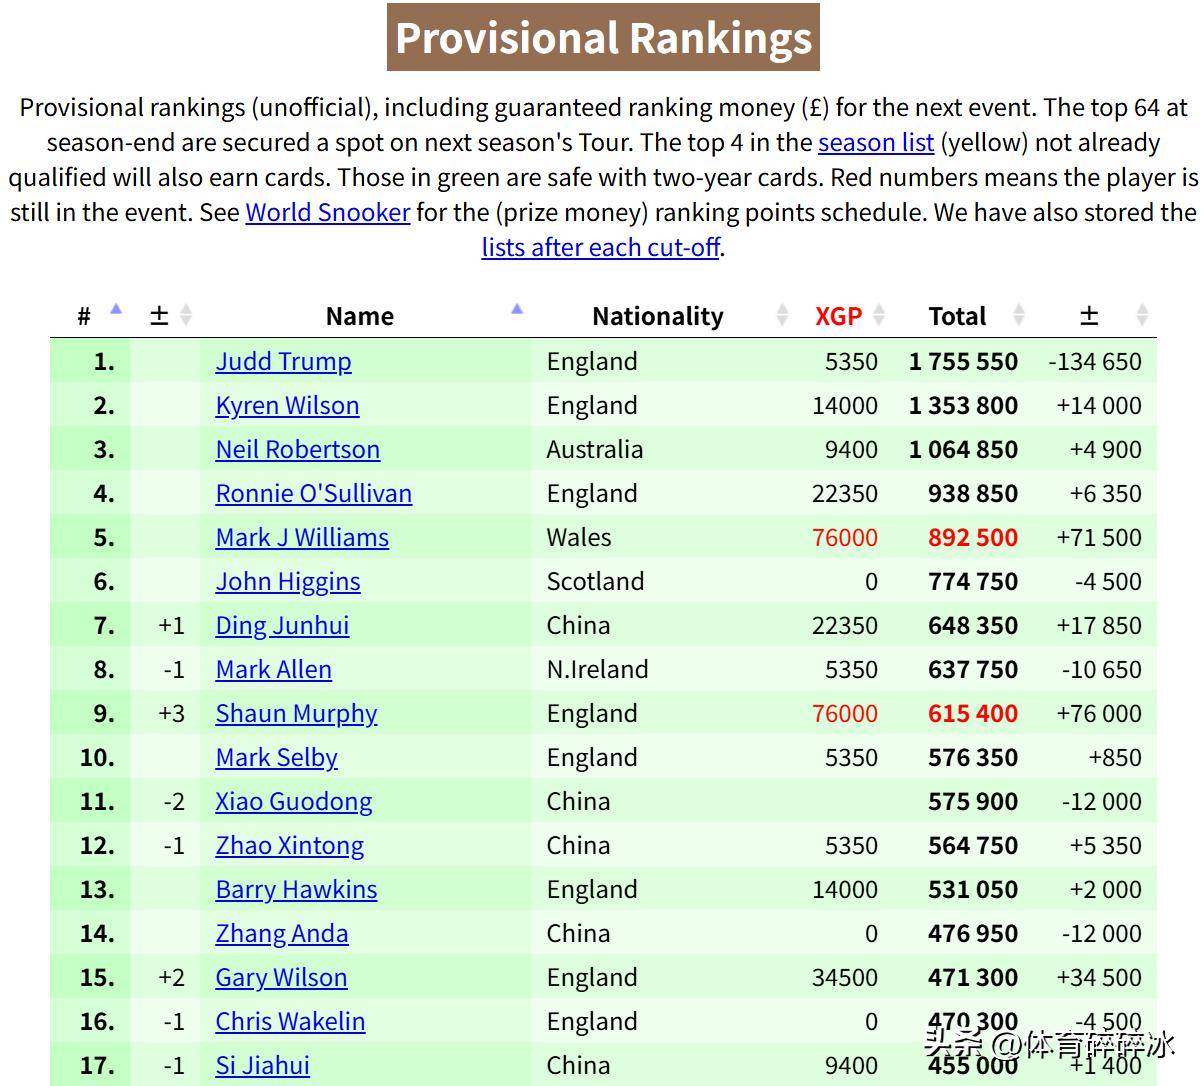Open Shaun Murphy's player page

[x=296, y=714]
